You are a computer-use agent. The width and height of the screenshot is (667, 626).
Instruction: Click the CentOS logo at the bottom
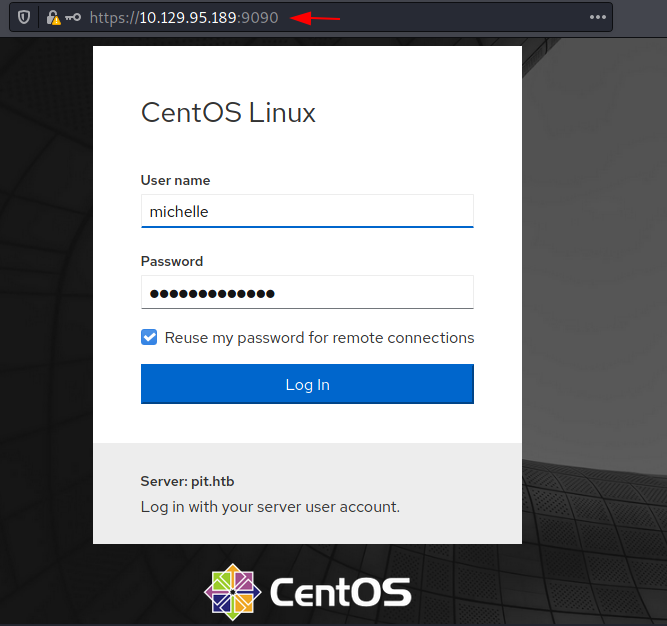(308, 592)
